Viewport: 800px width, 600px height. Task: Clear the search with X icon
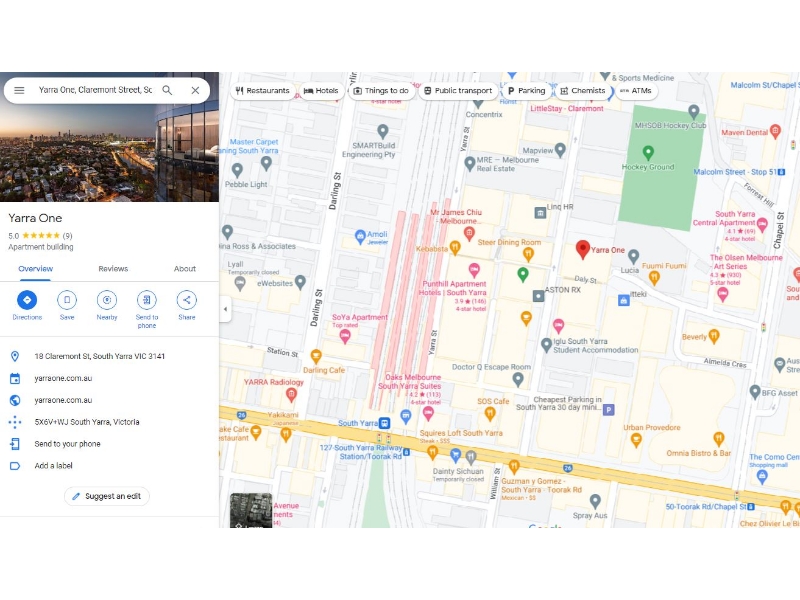point(195,90)
